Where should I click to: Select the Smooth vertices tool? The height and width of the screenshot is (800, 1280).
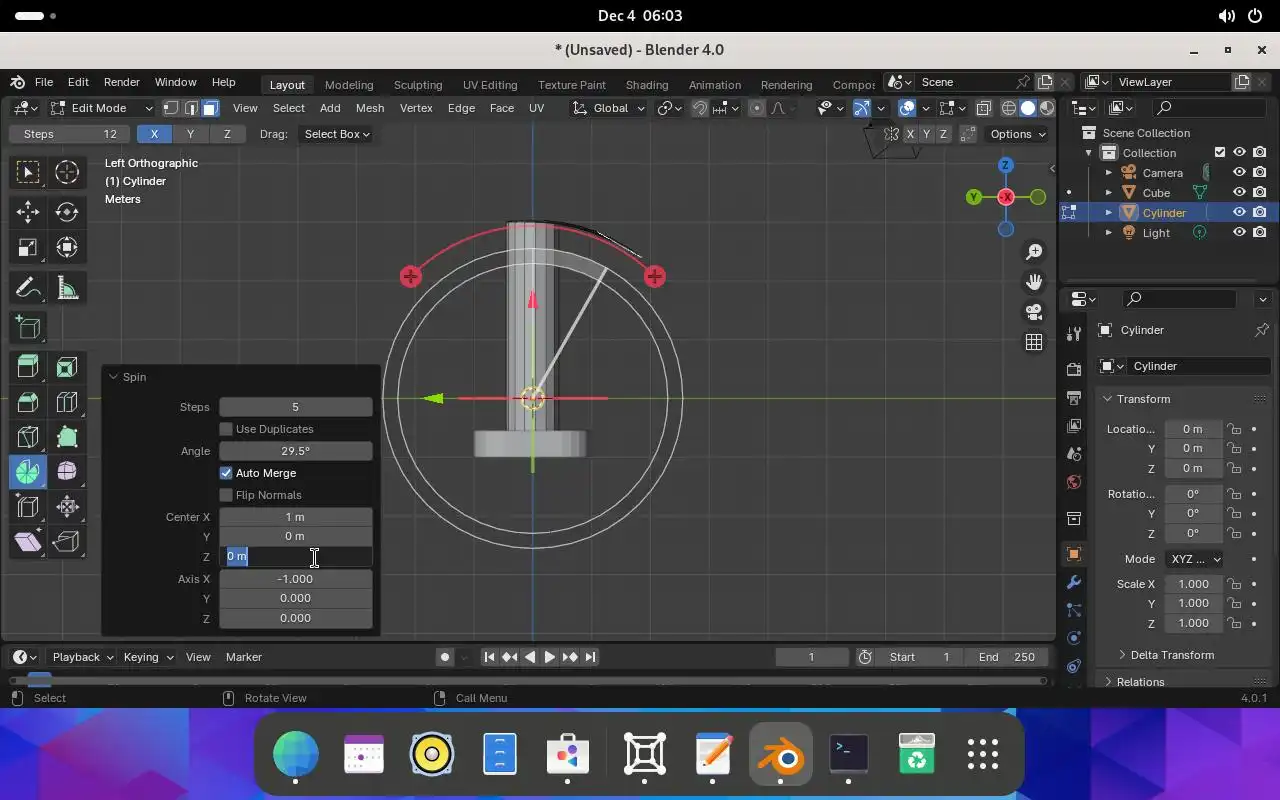click(x=67, y=472)
